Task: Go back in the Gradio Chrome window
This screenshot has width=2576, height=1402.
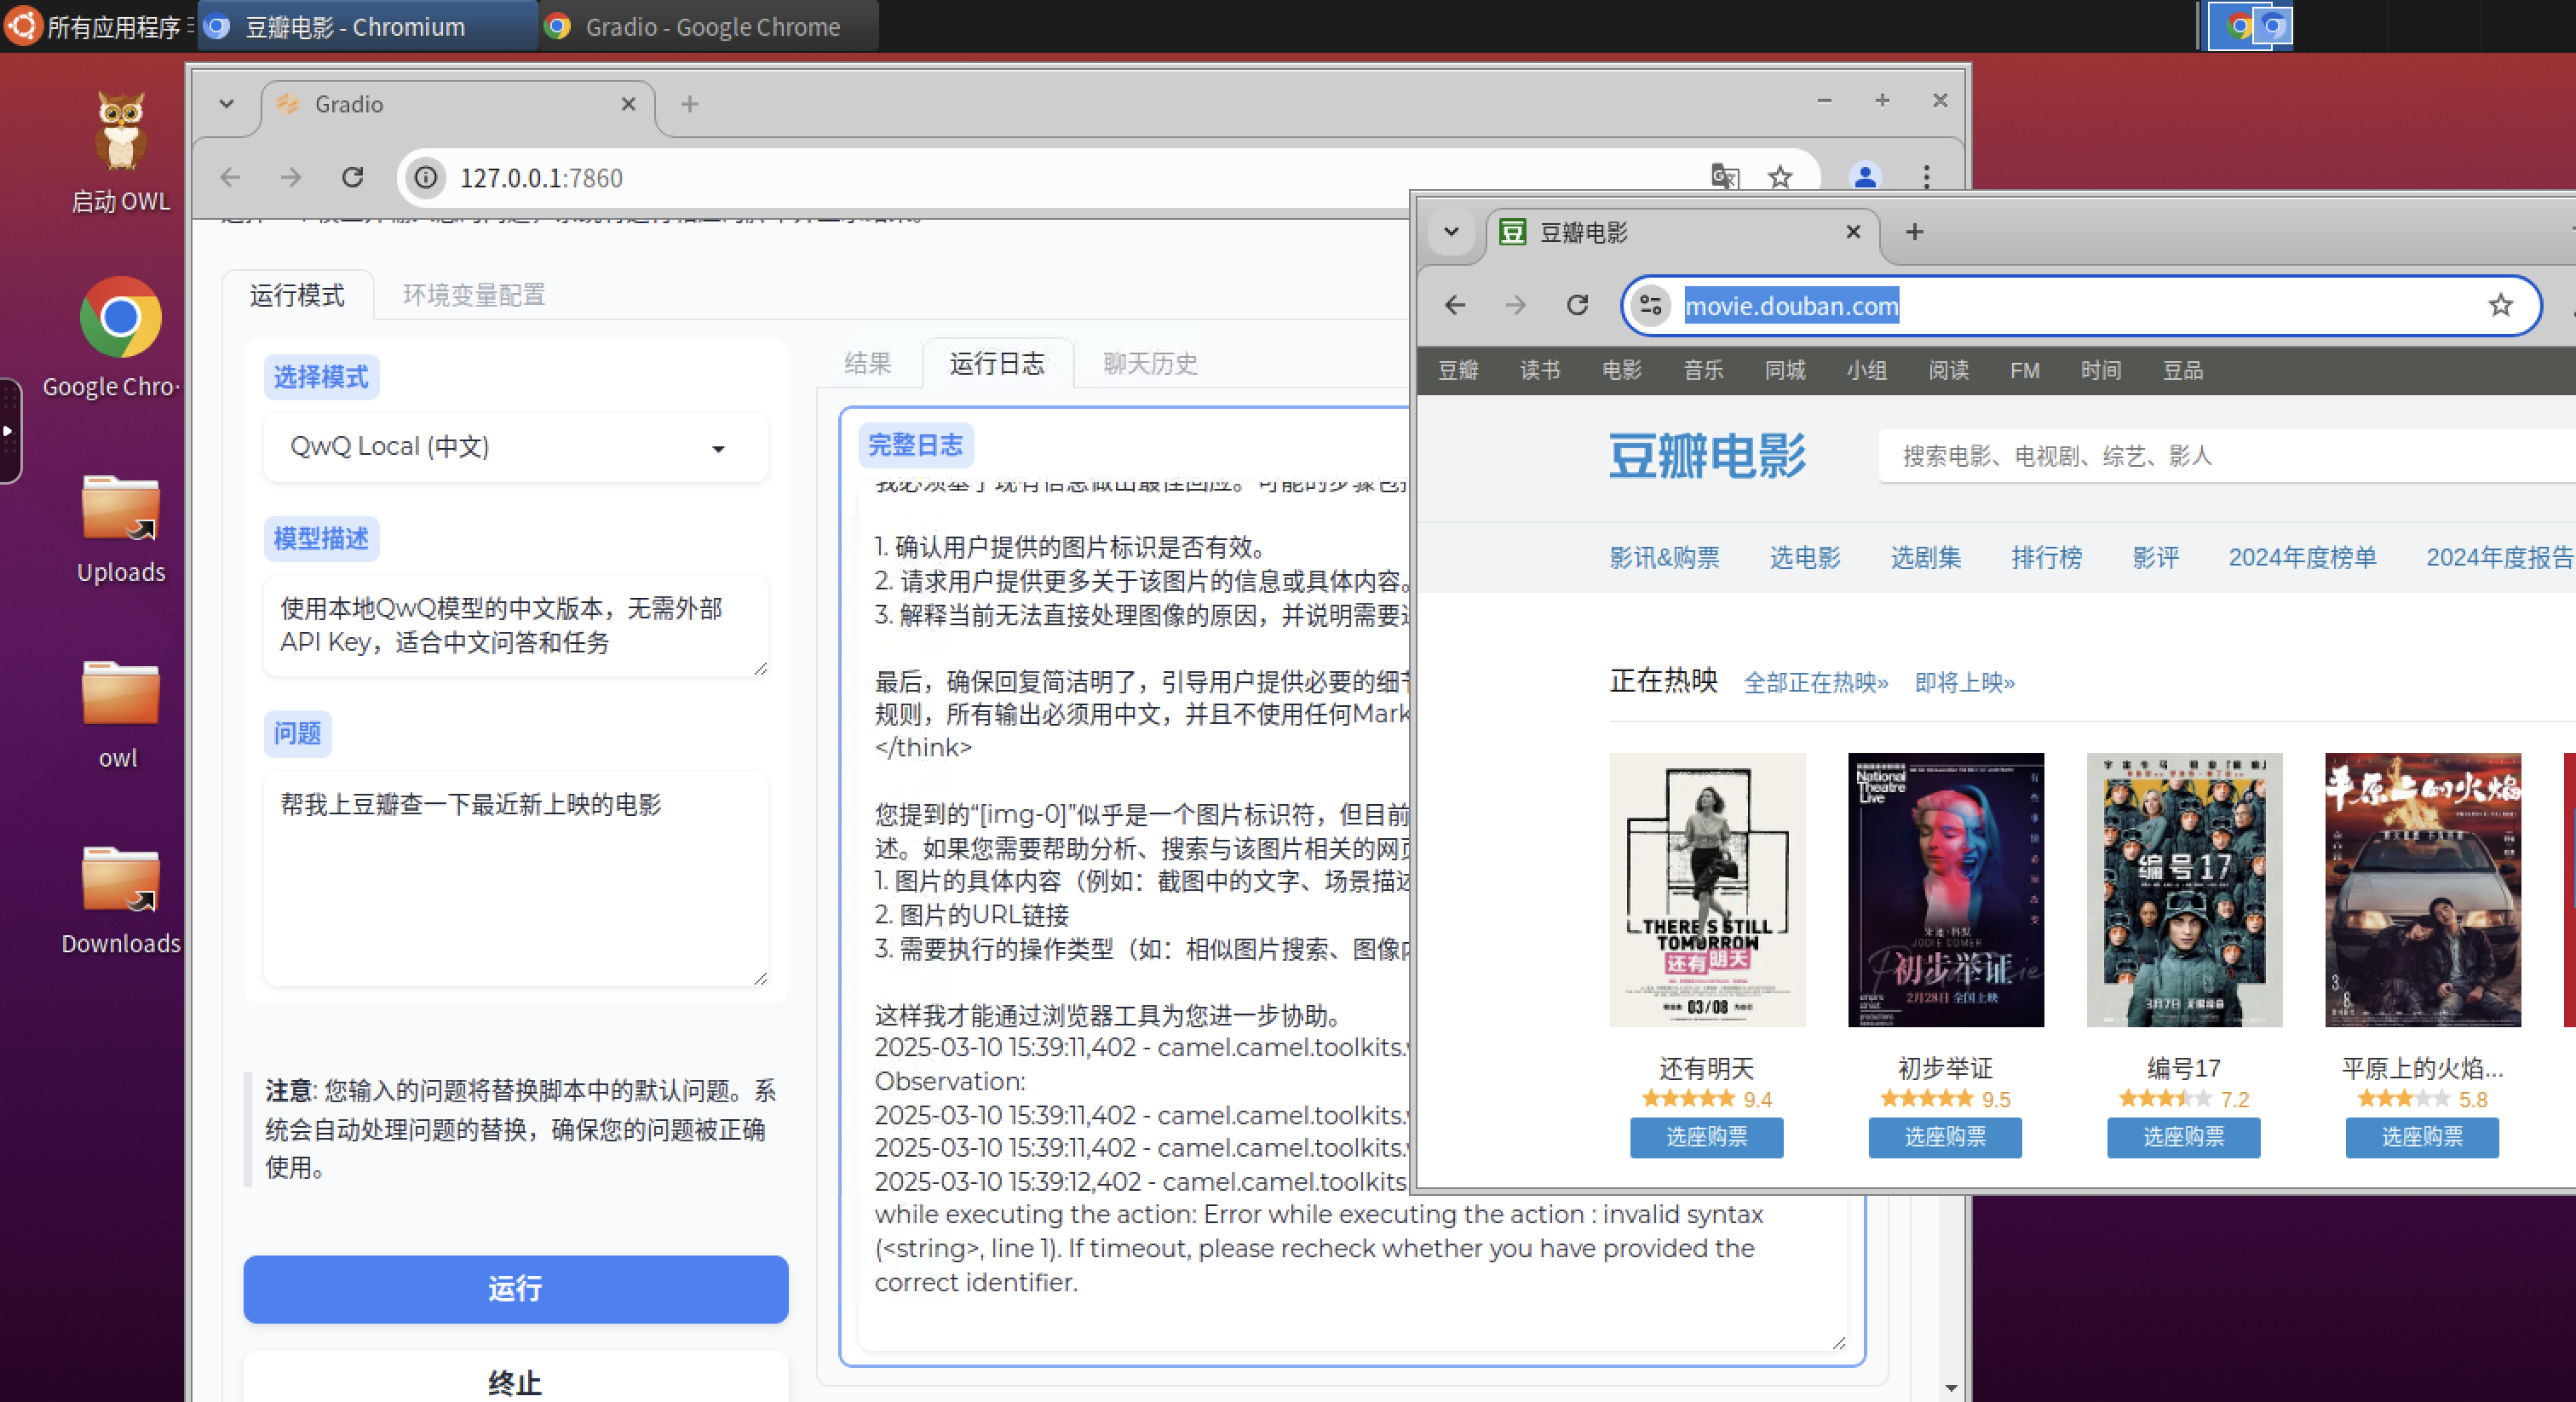Action: point(231,177)
